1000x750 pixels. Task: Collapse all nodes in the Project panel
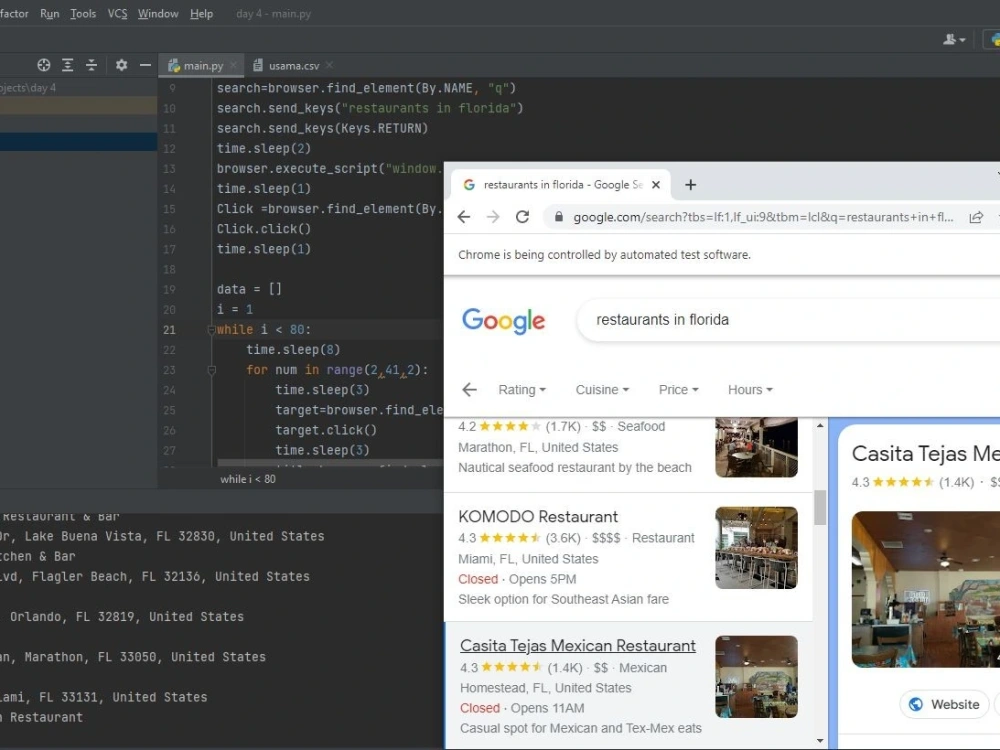91,64
